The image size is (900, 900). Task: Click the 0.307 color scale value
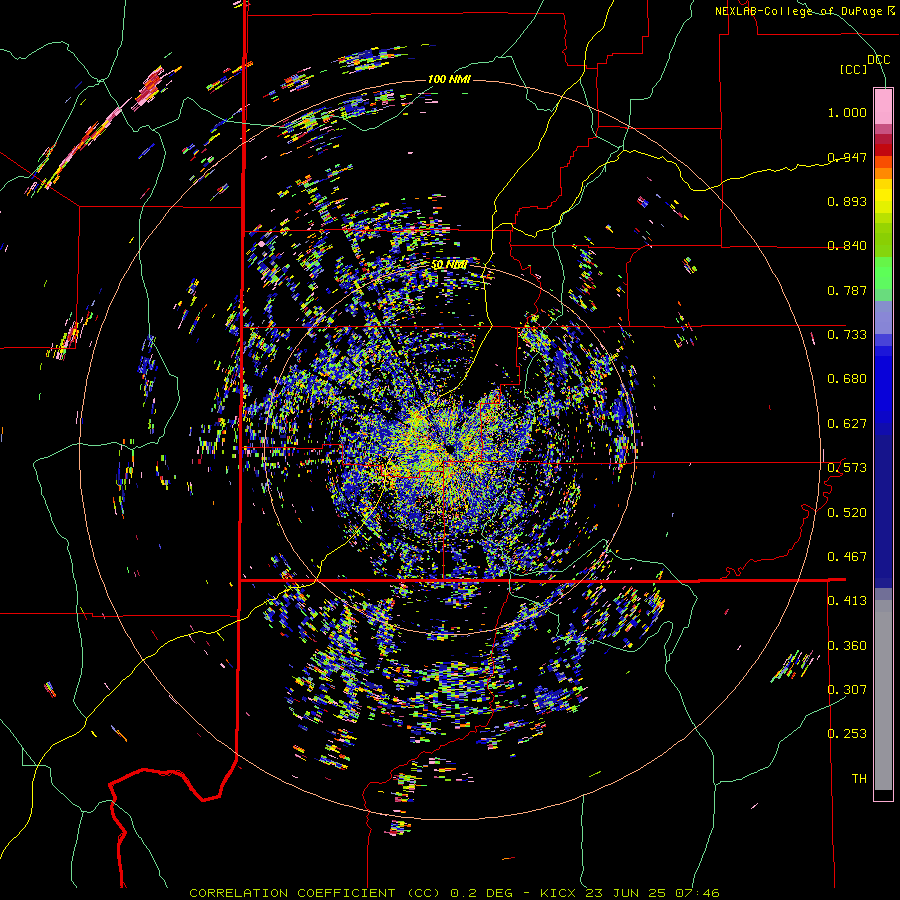[x=847, y=690]
